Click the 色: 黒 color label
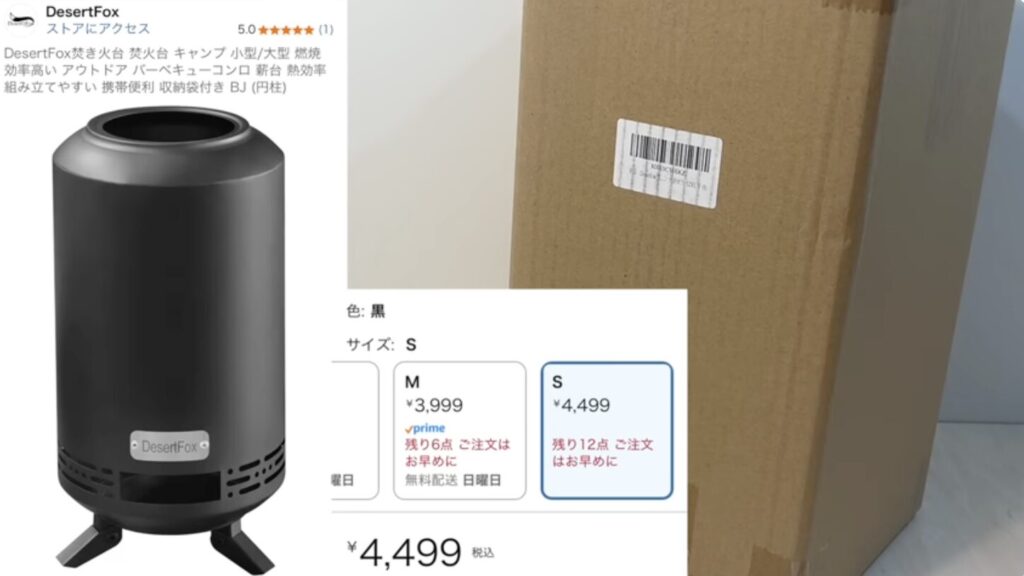 coord(366,311)
